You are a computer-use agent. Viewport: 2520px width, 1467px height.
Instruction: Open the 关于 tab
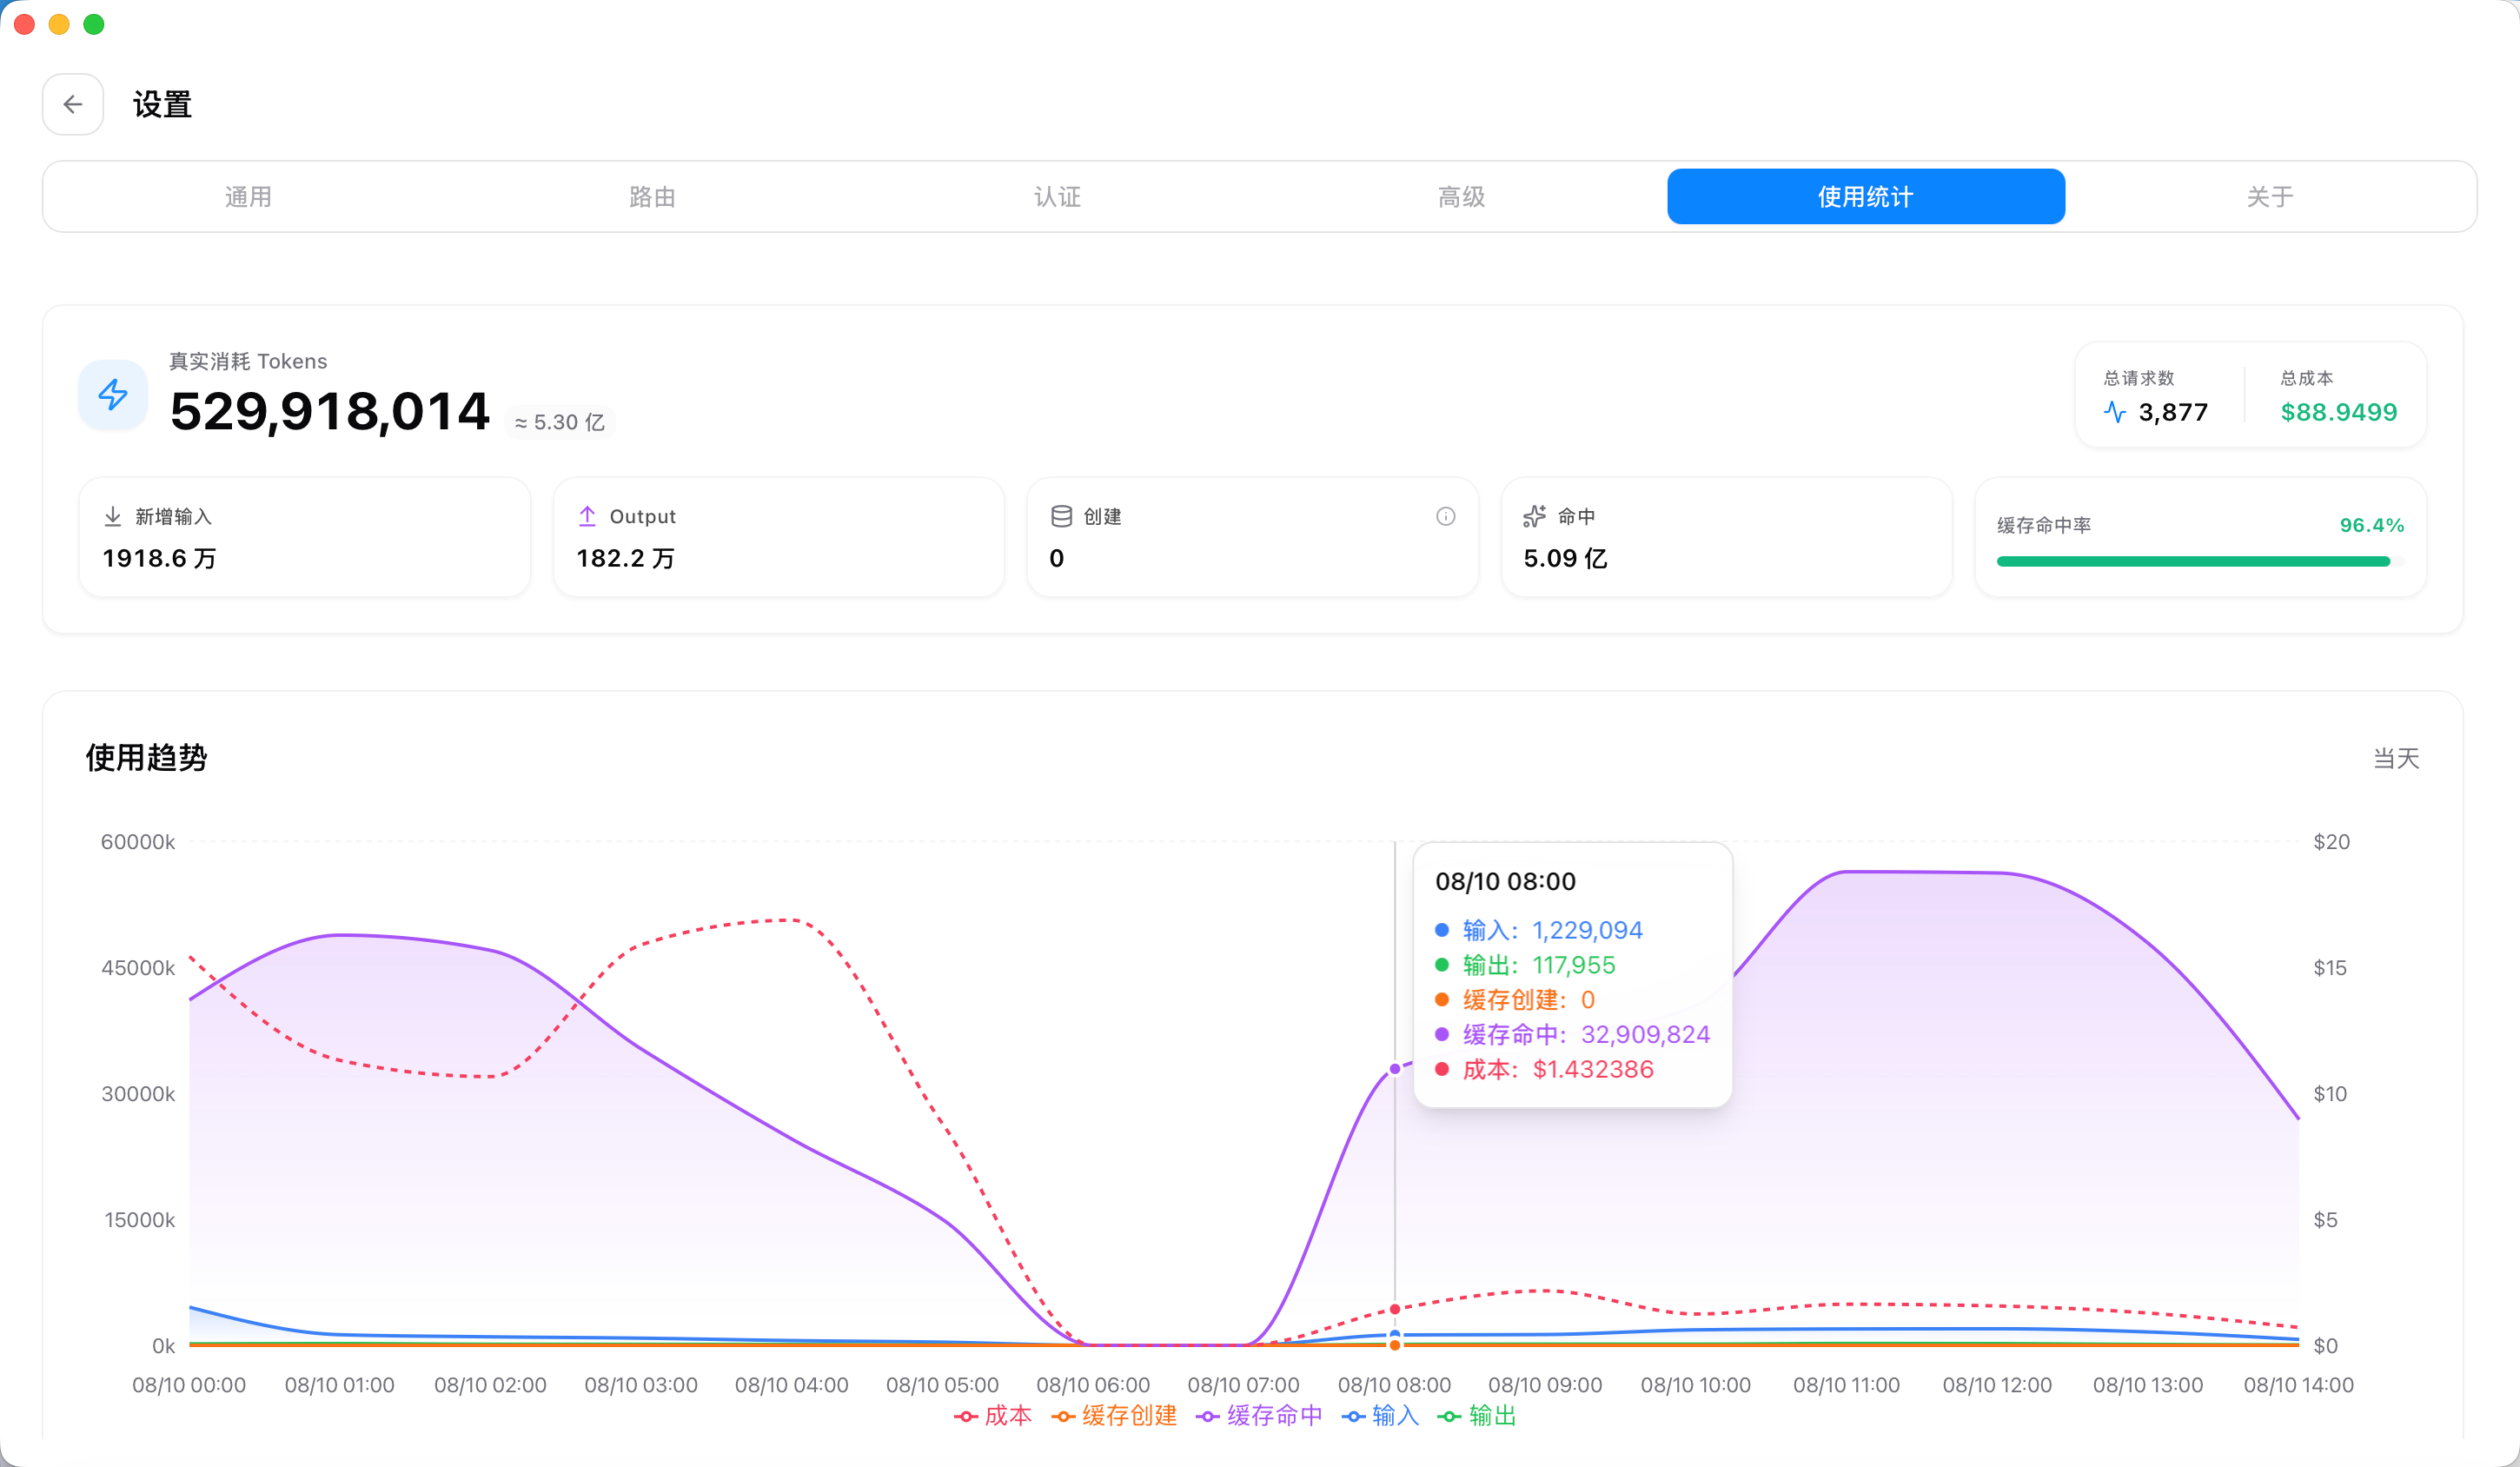pos(2270,197)
